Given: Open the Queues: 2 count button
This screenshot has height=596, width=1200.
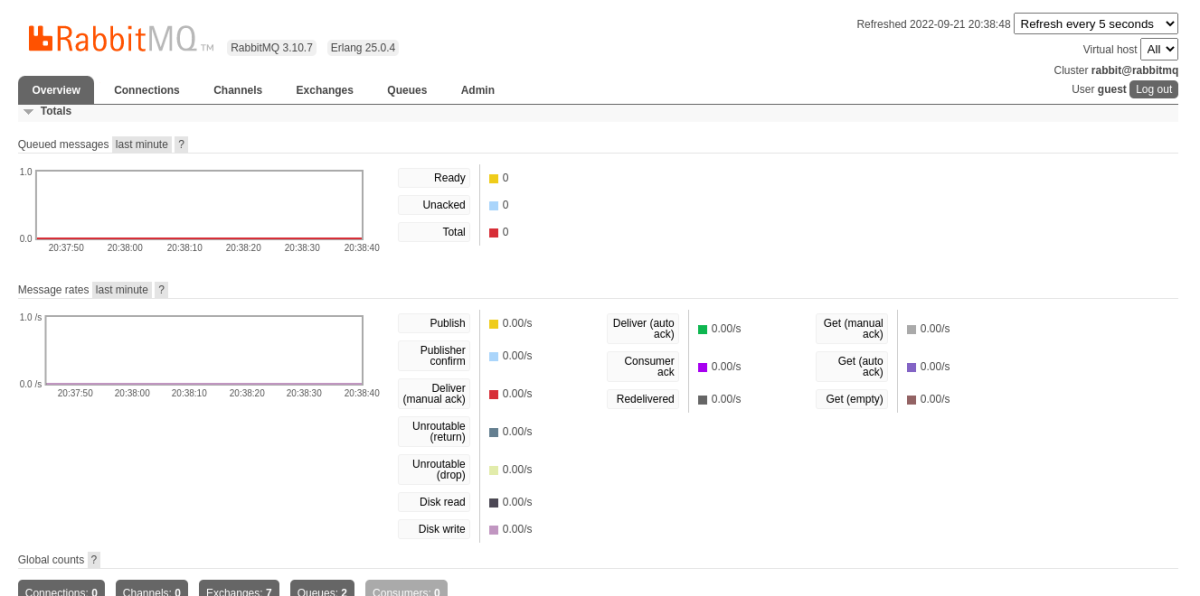Looking at the screenshot, I should pos(322,588).
